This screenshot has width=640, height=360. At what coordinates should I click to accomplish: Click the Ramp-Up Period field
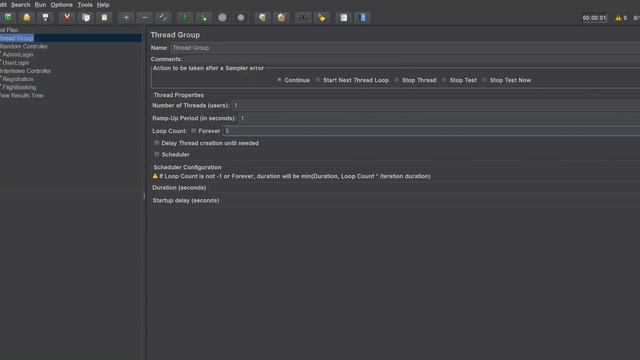439,118
